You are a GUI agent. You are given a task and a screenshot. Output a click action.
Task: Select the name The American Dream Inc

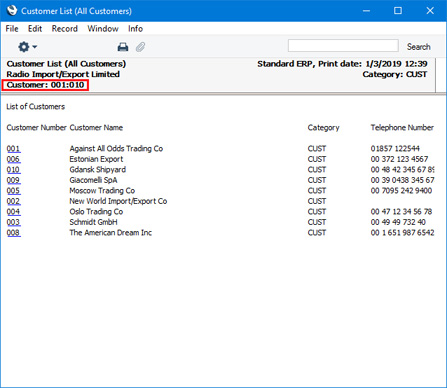click(111, 233)
